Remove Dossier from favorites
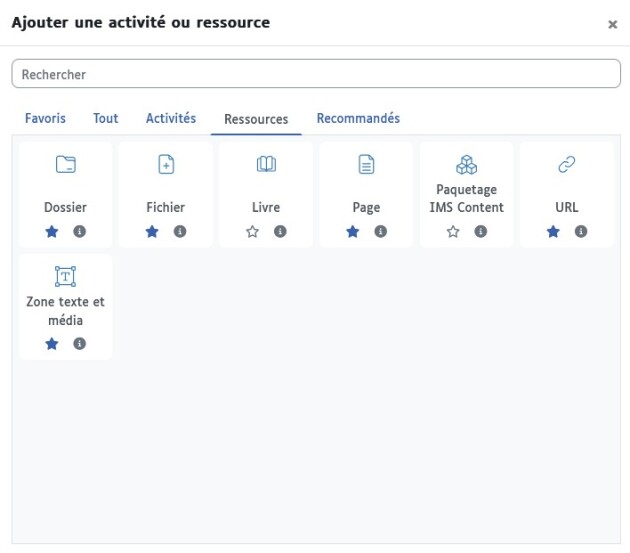The height and width of the screenshot is (553, 630). 52,231
